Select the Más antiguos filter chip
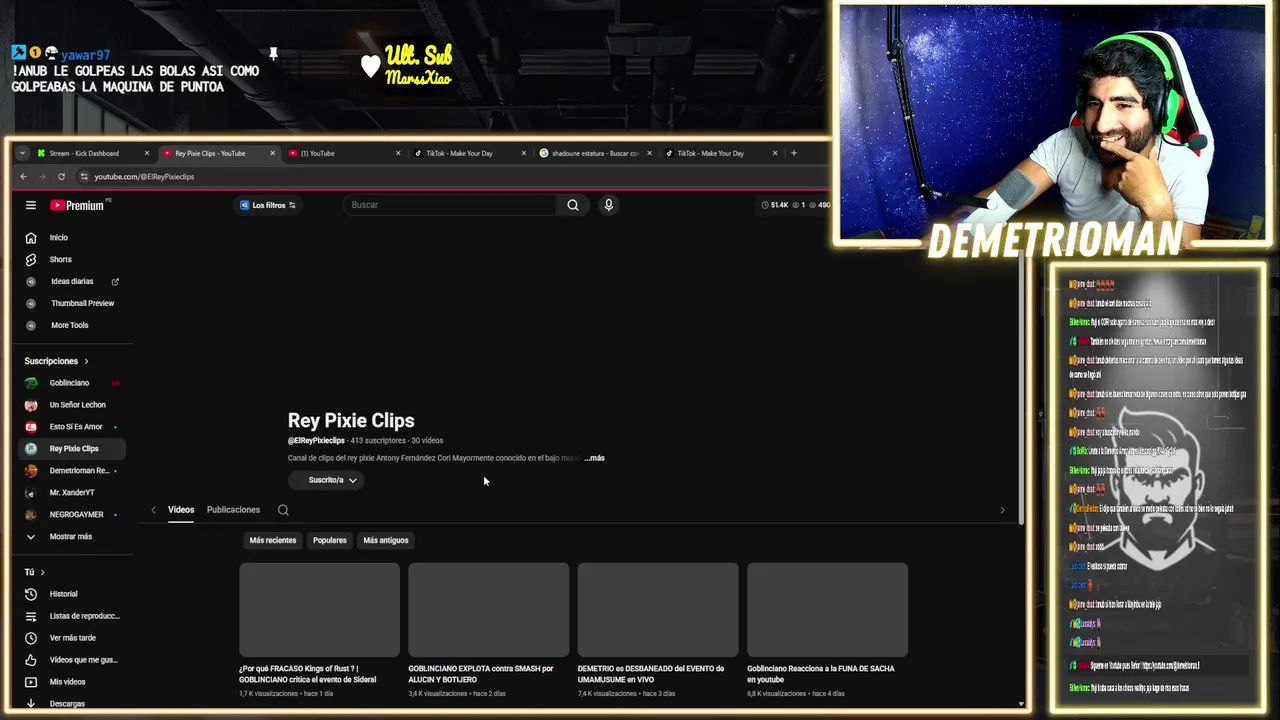Viewport: 1280px width, 720px height. [386, 540]
